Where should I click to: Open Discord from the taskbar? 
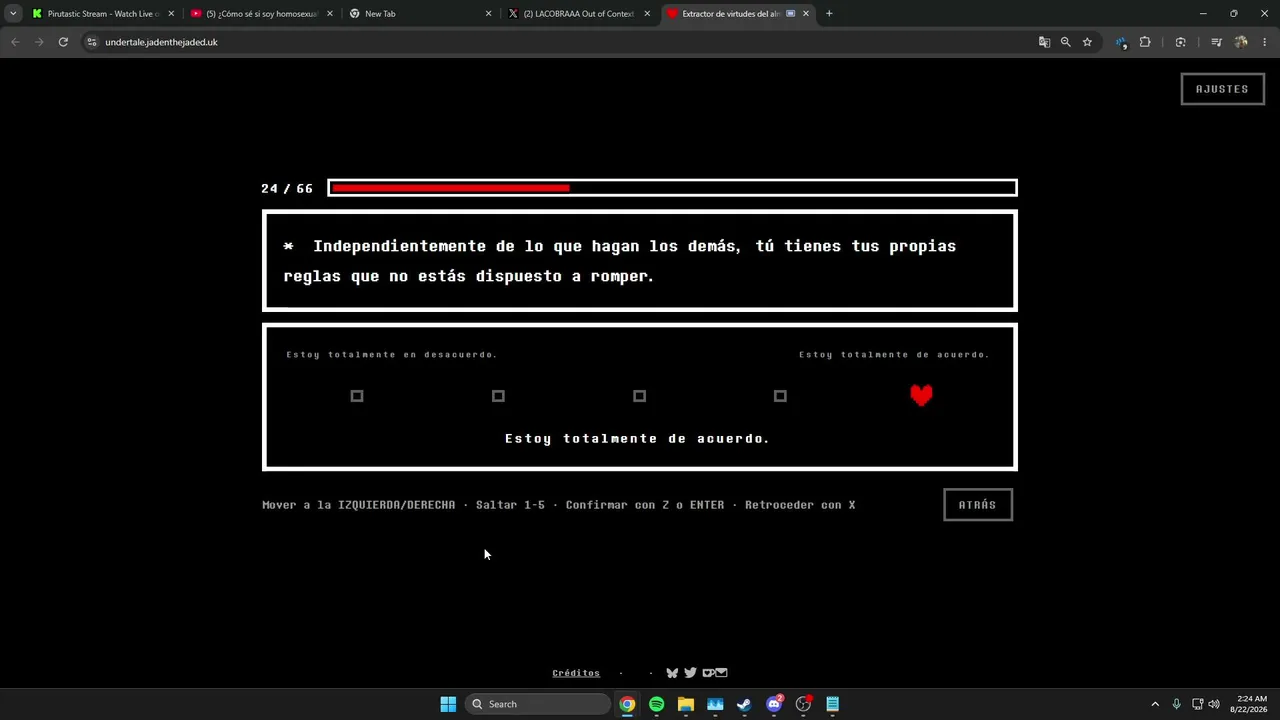click(774, 704)
